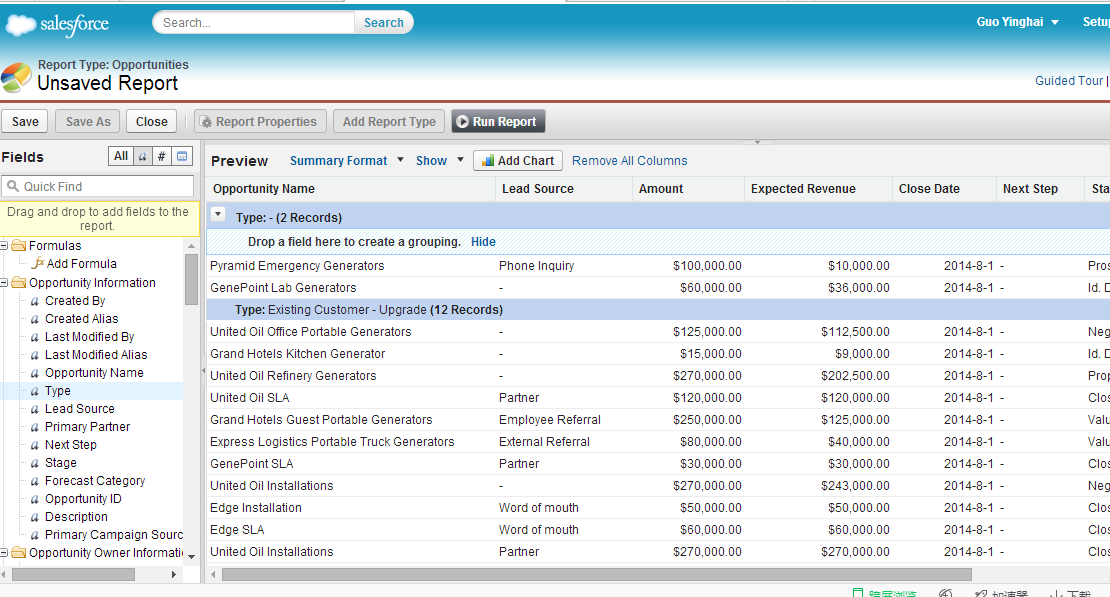The height and width of the screenshot is (597, 1110).
Task: Click the Created By field icon
Action: pos(35,301)
